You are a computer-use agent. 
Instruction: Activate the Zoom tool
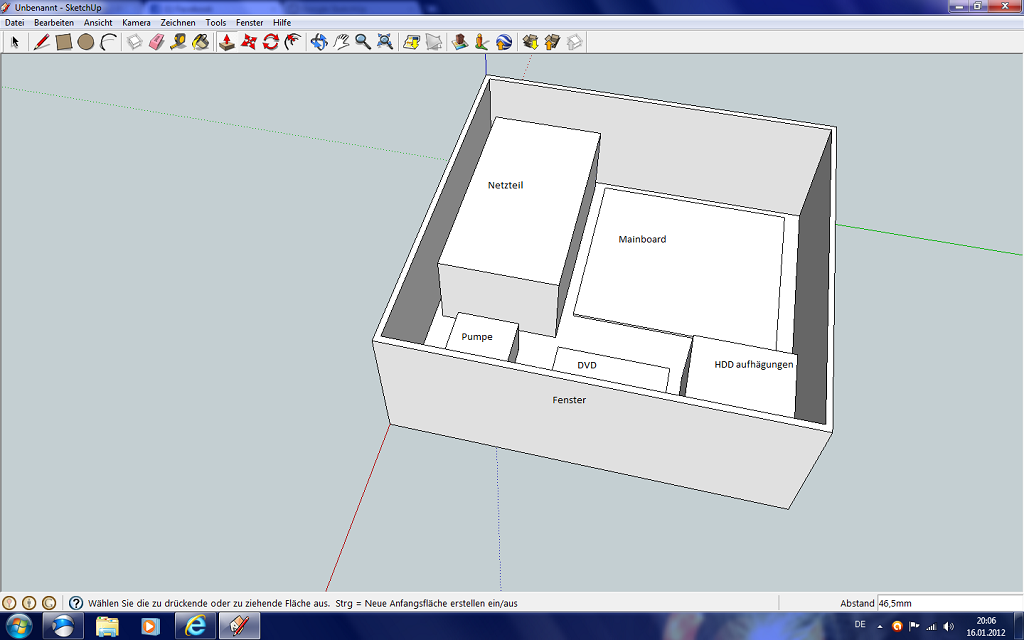pyautogui.click(x=361, y=42)
